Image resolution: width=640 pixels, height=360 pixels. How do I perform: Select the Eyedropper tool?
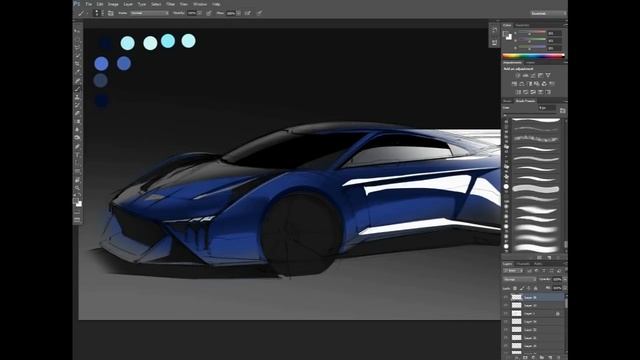tap(77, 72)
